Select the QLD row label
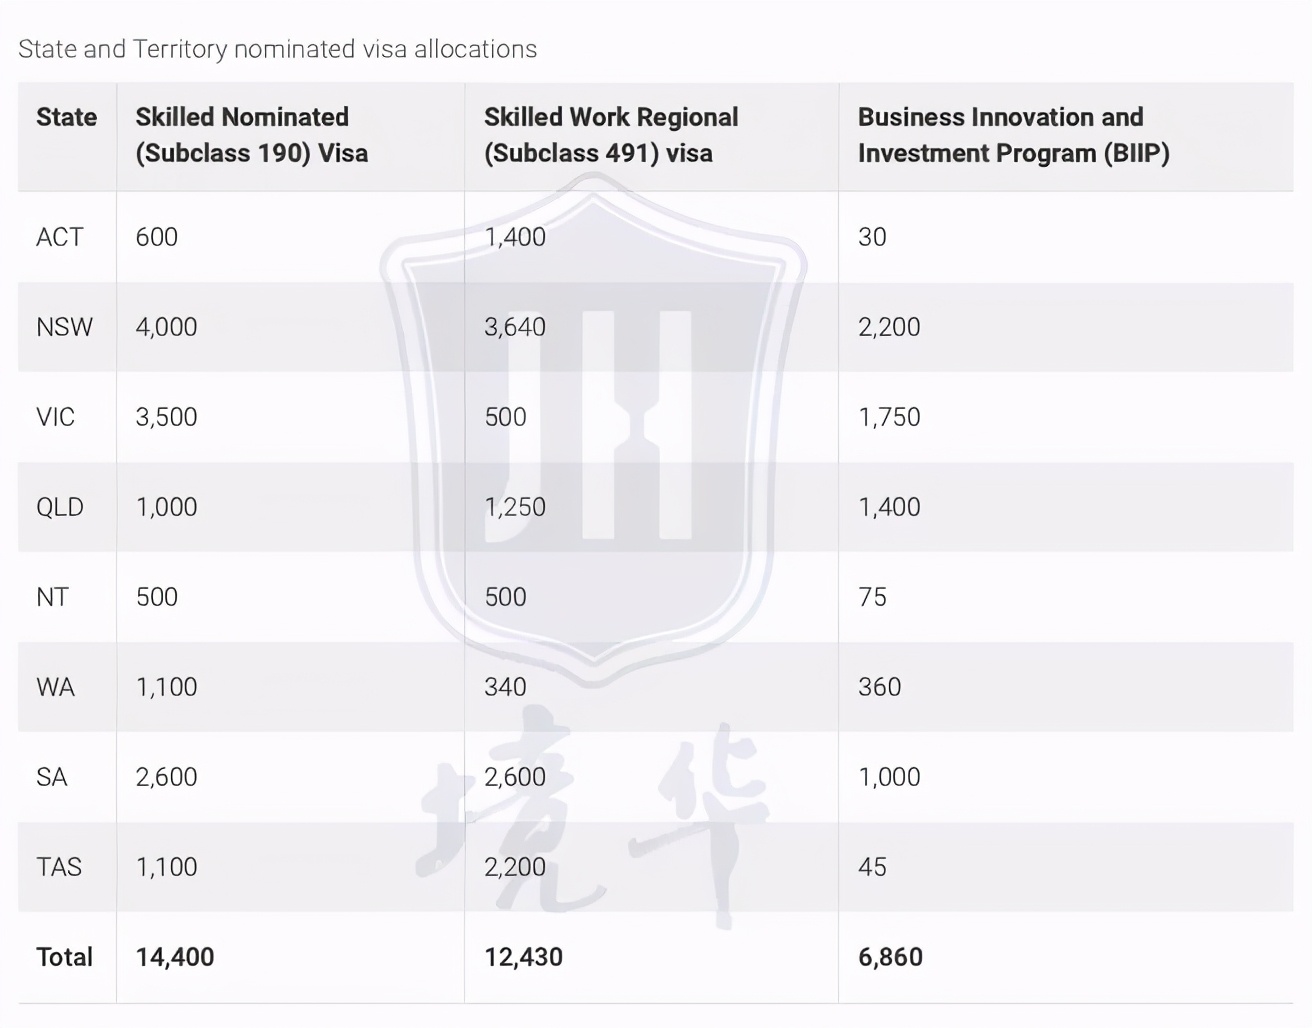The image size is (1312, 1028). pos(60,507)
